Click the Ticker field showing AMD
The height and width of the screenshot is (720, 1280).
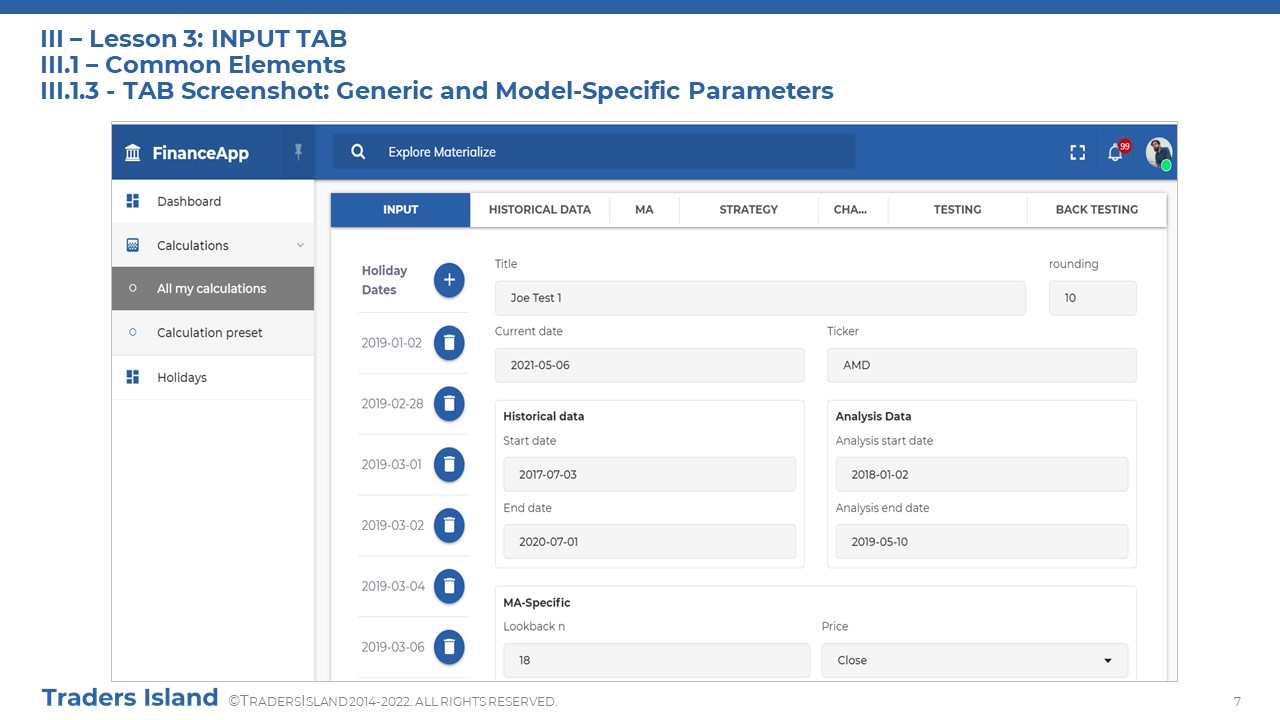(981, 365)
